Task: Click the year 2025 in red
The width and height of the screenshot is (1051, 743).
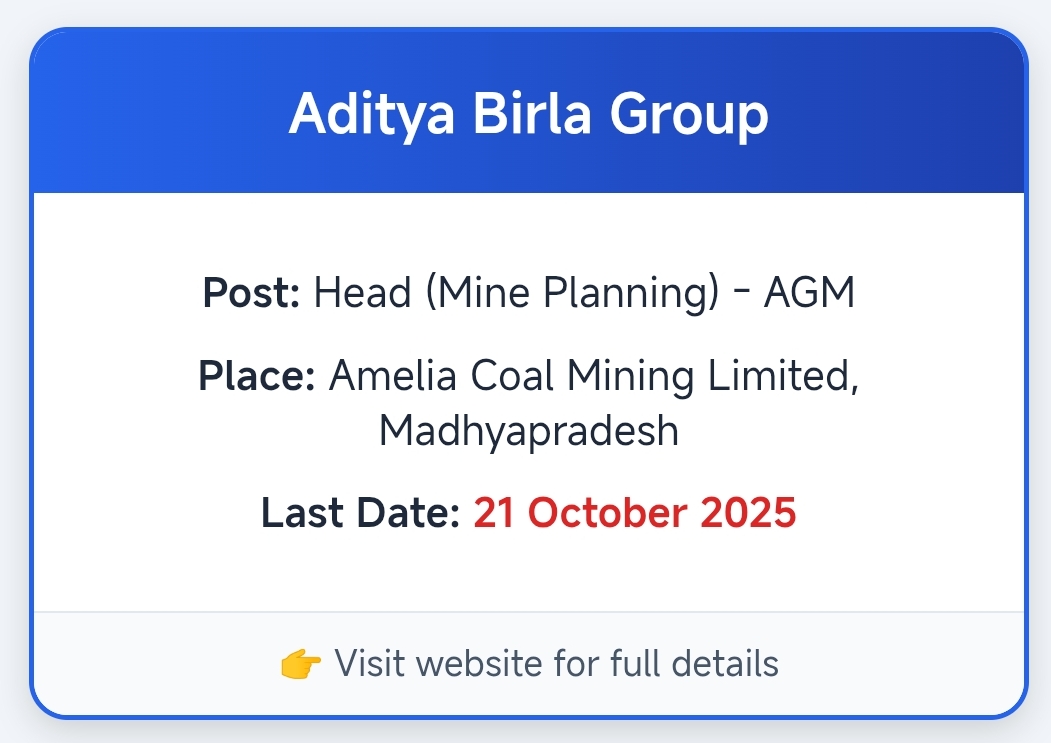Action: (x=748, y=513)
